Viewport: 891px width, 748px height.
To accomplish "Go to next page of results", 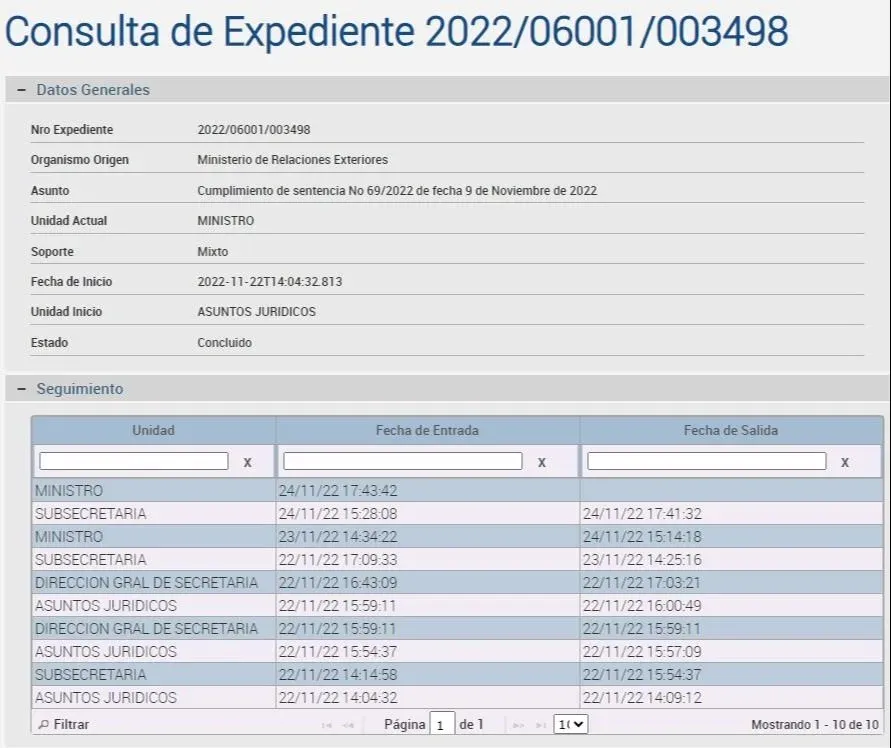I will (x=518, y=724).
